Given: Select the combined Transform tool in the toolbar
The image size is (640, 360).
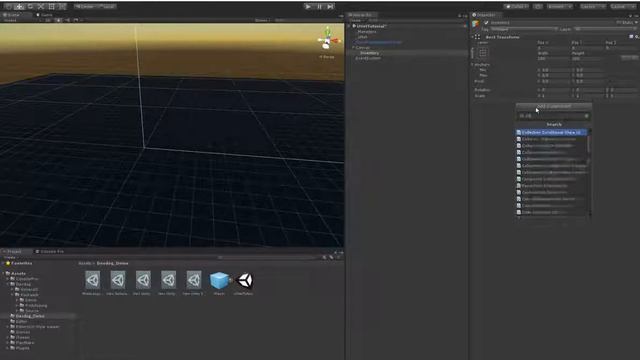Looking at the screenshot, I should tap(62, 7).
